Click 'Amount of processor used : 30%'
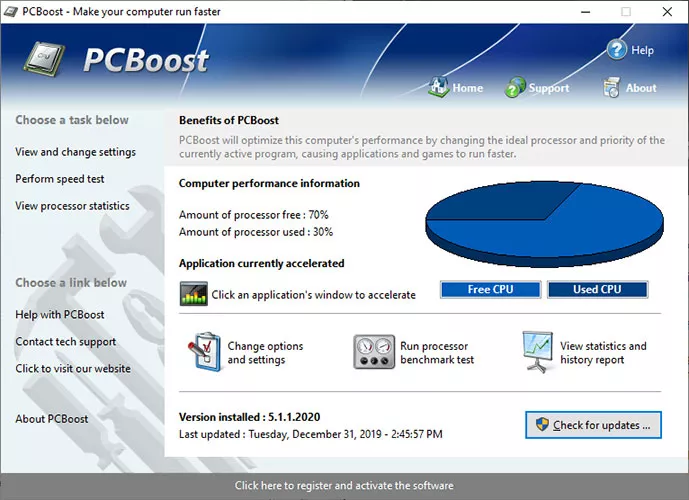The image size is (689, 500). 256,232
